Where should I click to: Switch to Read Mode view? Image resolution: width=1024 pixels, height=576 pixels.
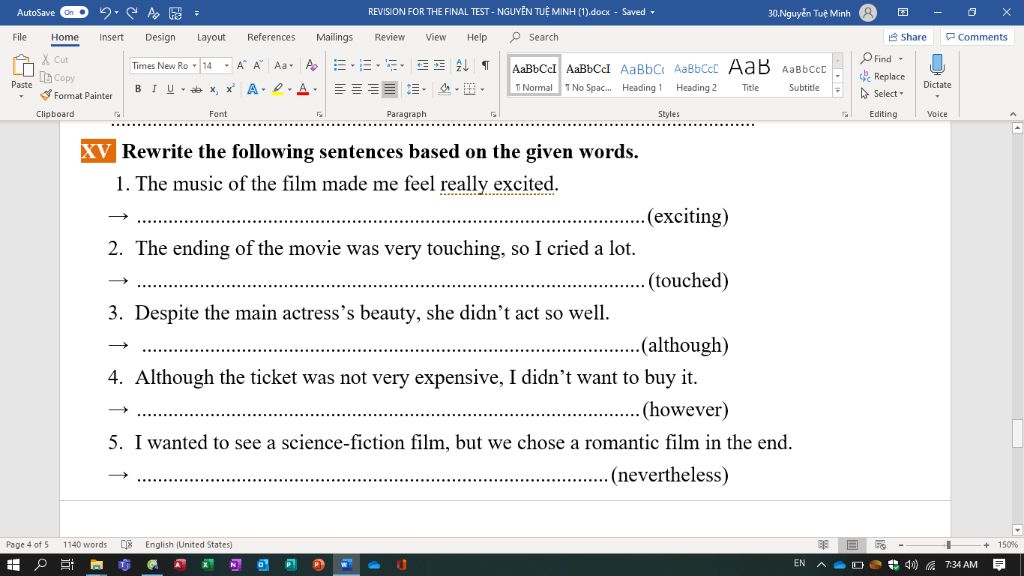pyautogui.click(x=823, y=545)
